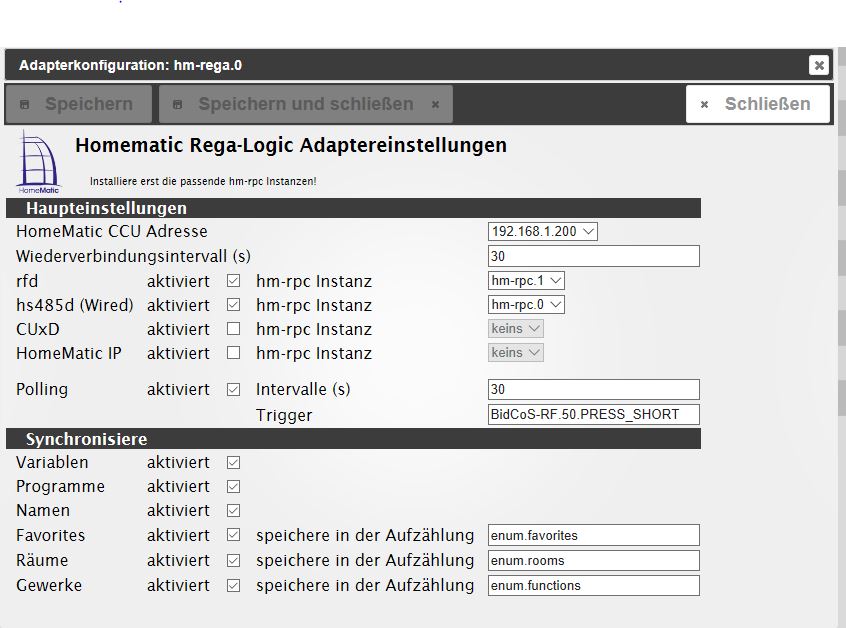846x628 pixels.
Task: Toggle the Polling aktiviert checkbox
Action: click(x=234, y=389)
